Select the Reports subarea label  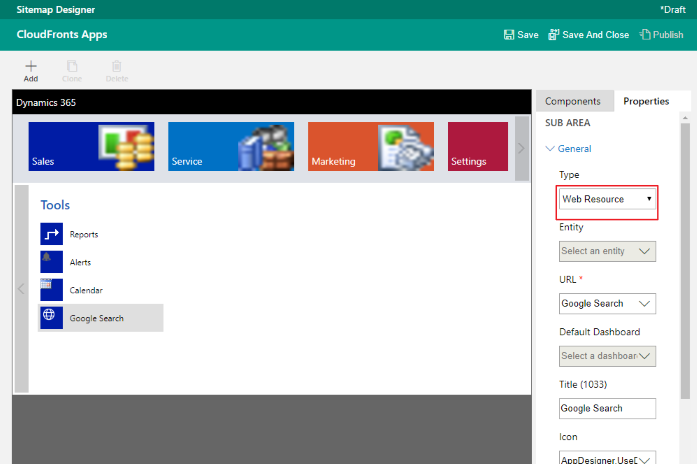(x=84, y=234)
